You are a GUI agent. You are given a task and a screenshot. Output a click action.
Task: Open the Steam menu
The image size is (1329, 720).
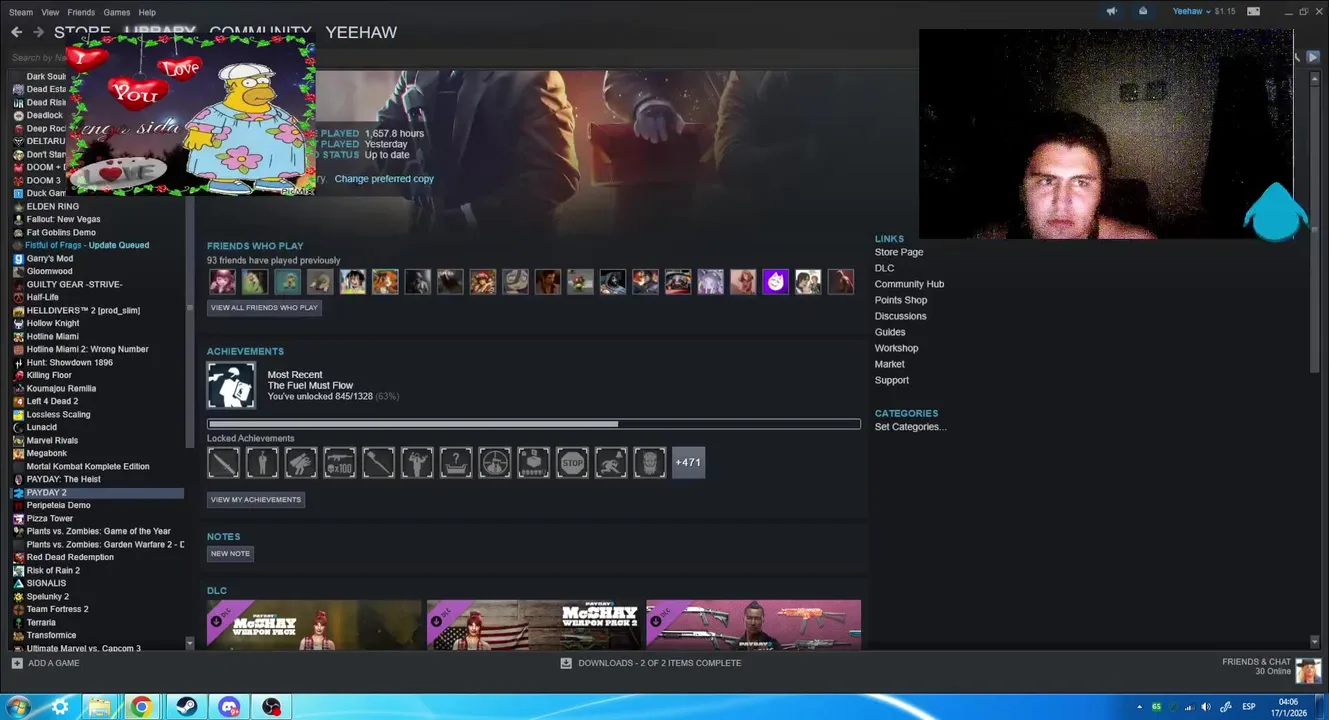21,12
